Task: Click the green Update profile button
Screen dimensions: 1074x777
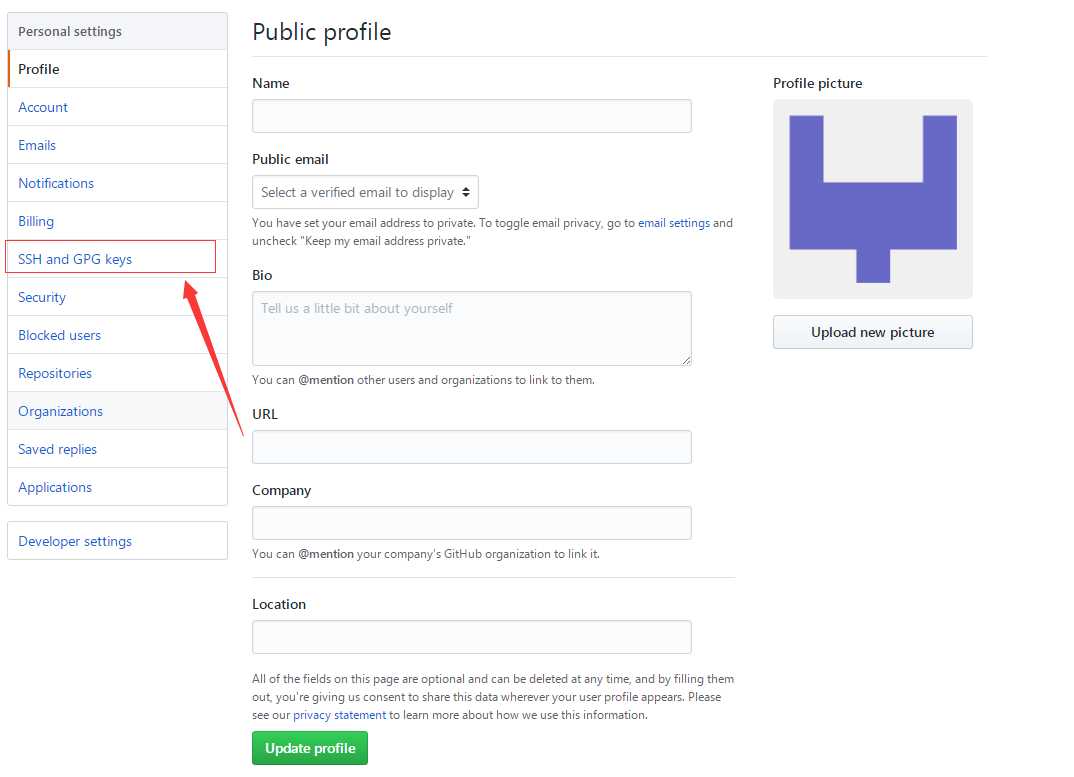Action: (x=310, y=748)
